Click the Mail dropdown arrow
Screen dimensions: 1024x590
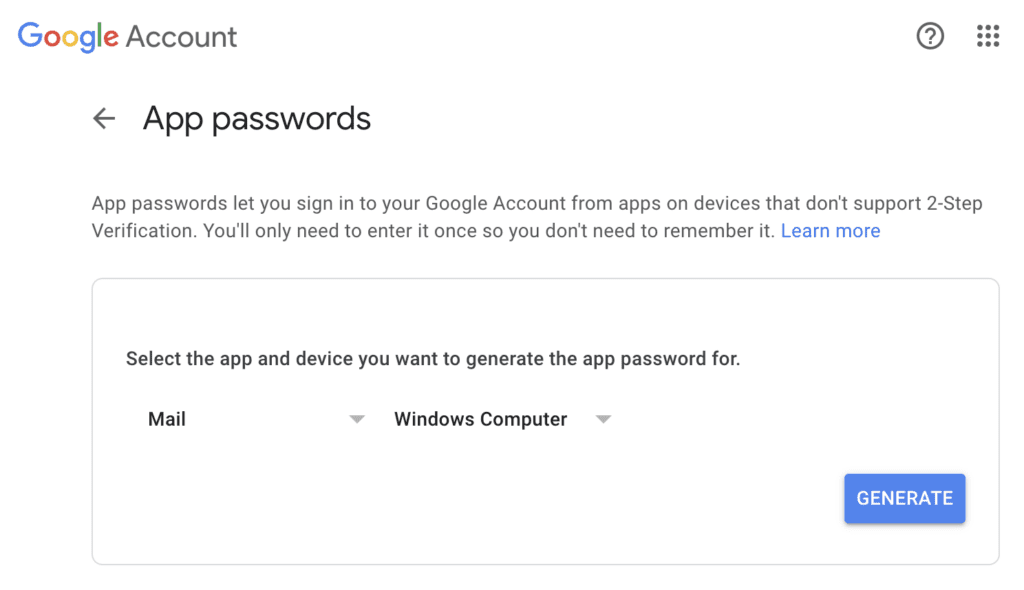[x=357, y=420]
